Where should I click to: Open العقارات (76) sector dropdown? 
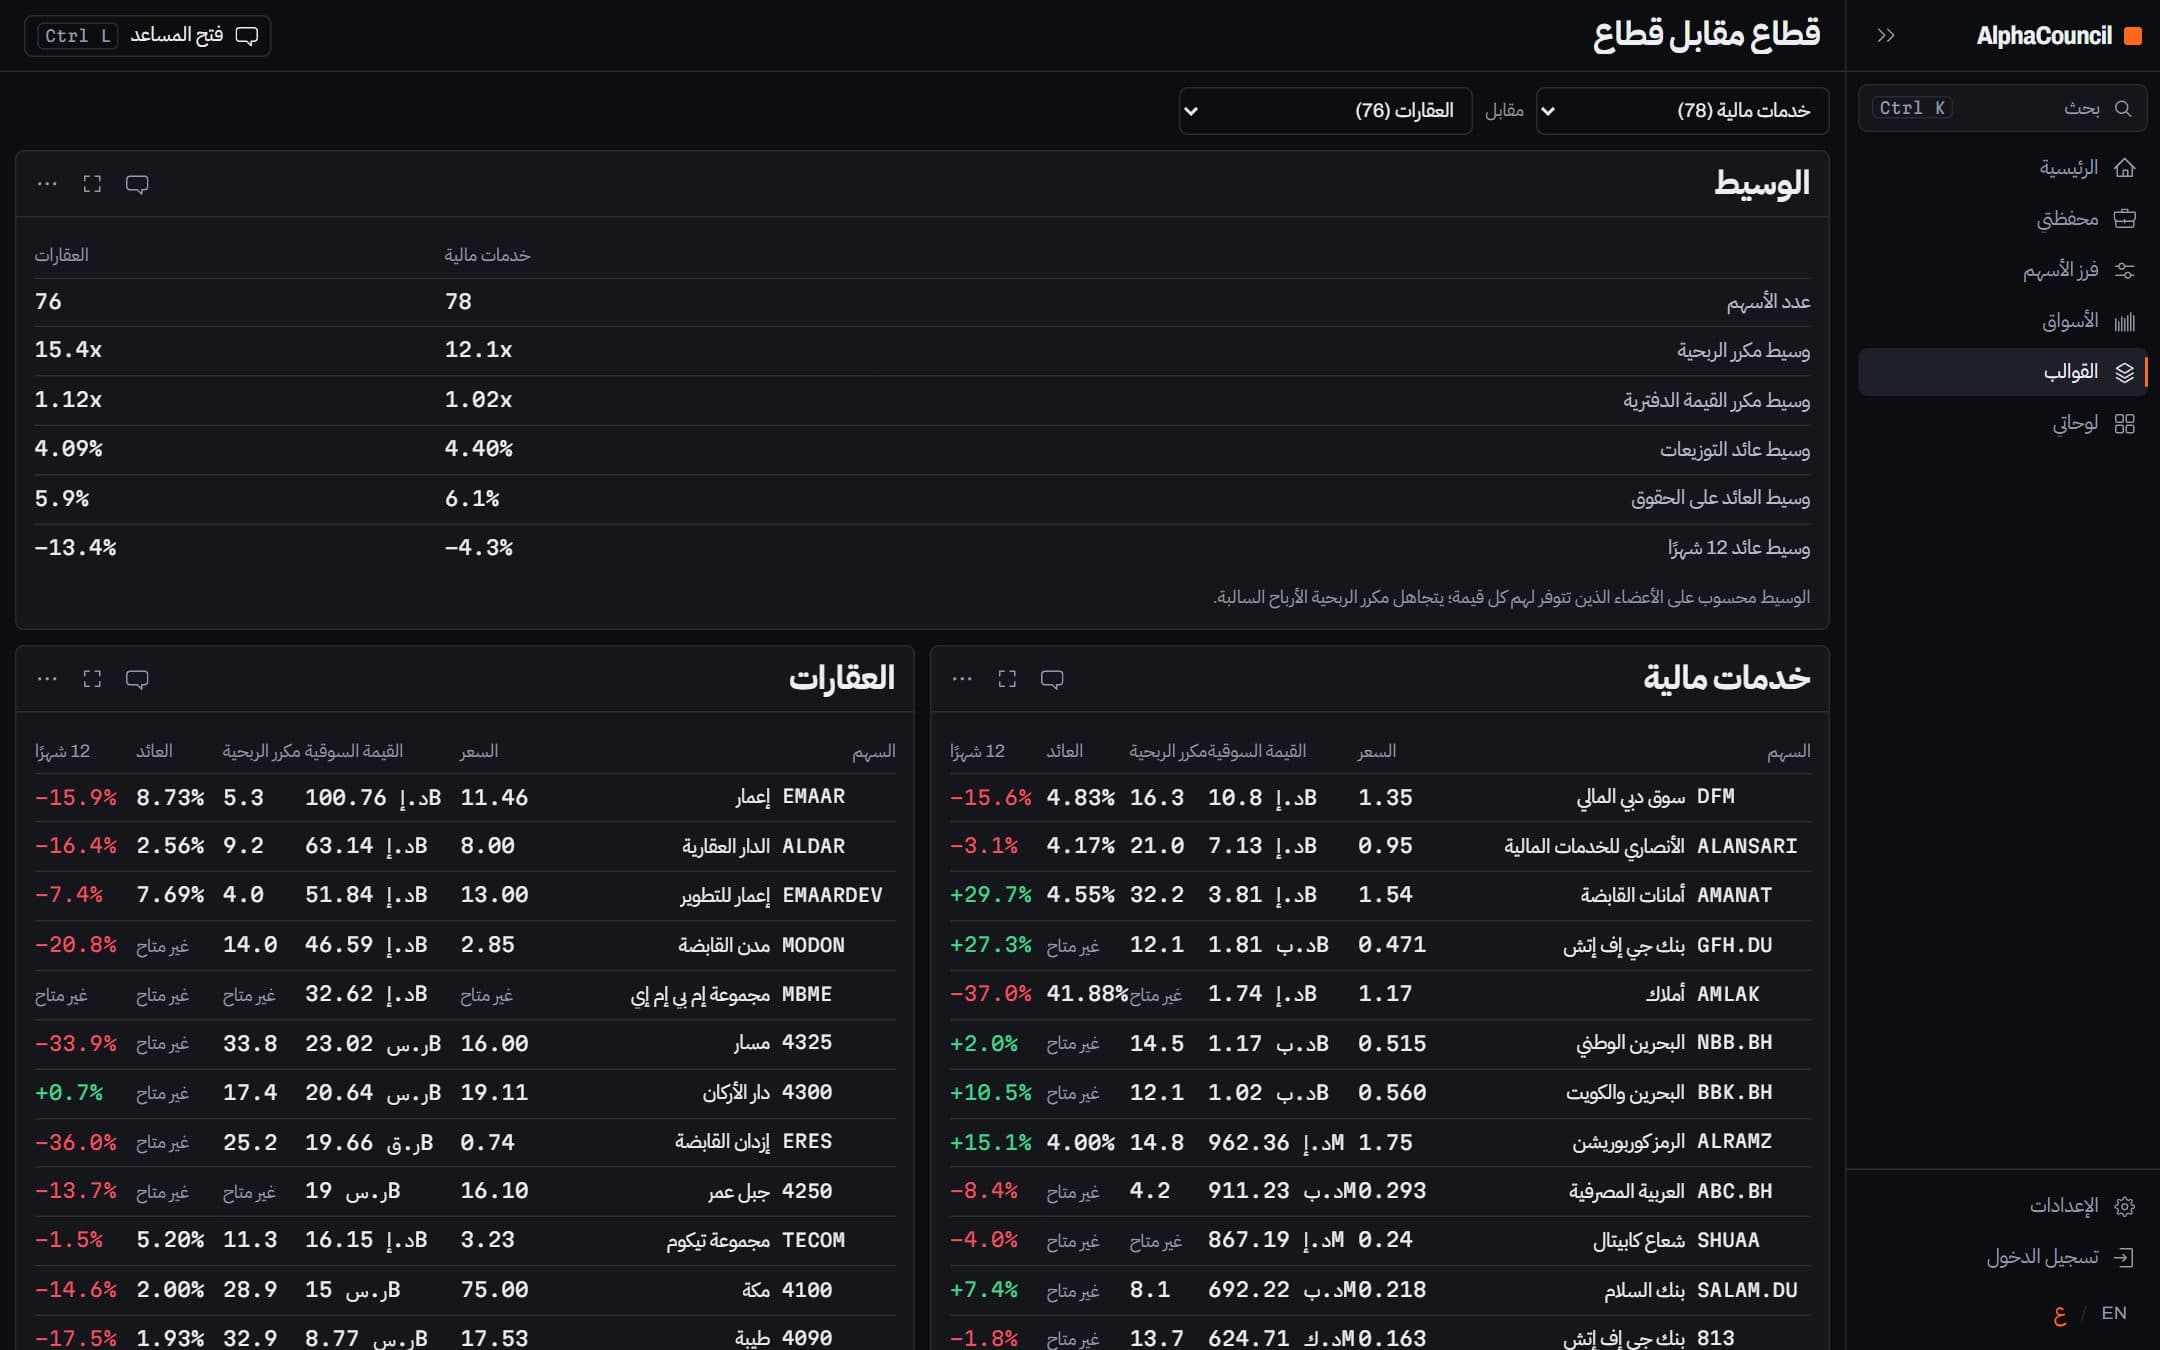[1325, 110]
